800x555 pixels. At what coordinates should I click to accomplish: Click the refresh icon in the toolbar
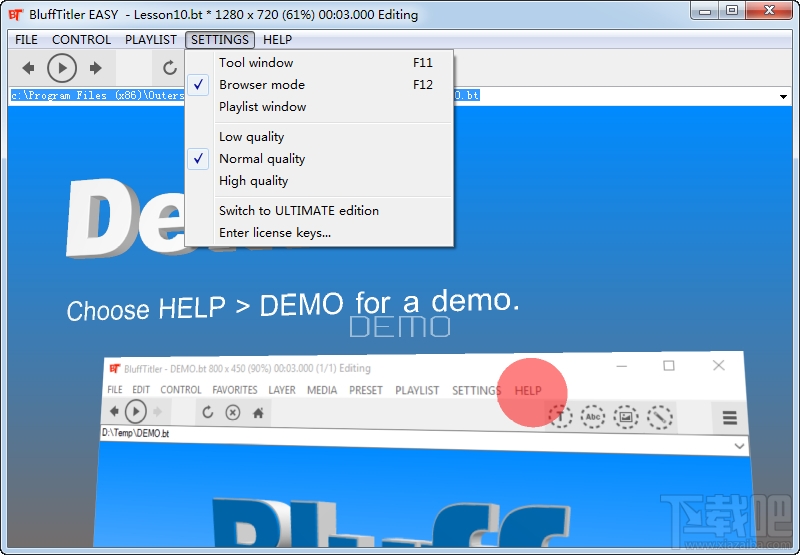coord(170,68)
